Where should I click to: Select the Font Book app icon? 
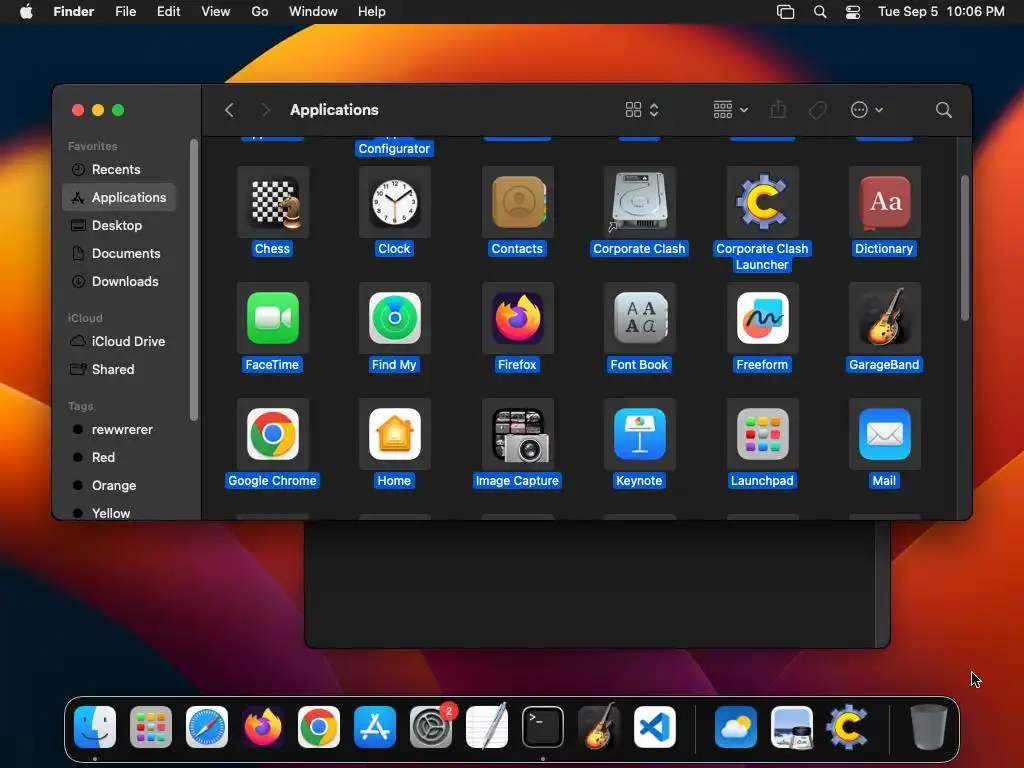click(x=639, y=318)
